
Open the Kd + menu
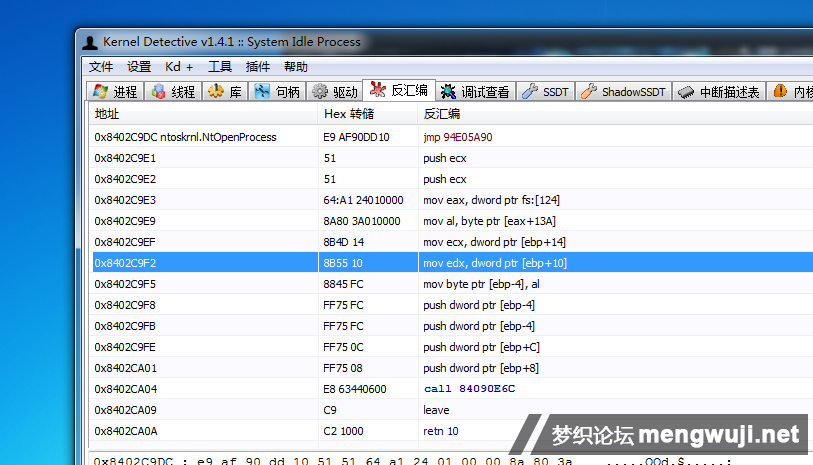click(179, 67)
